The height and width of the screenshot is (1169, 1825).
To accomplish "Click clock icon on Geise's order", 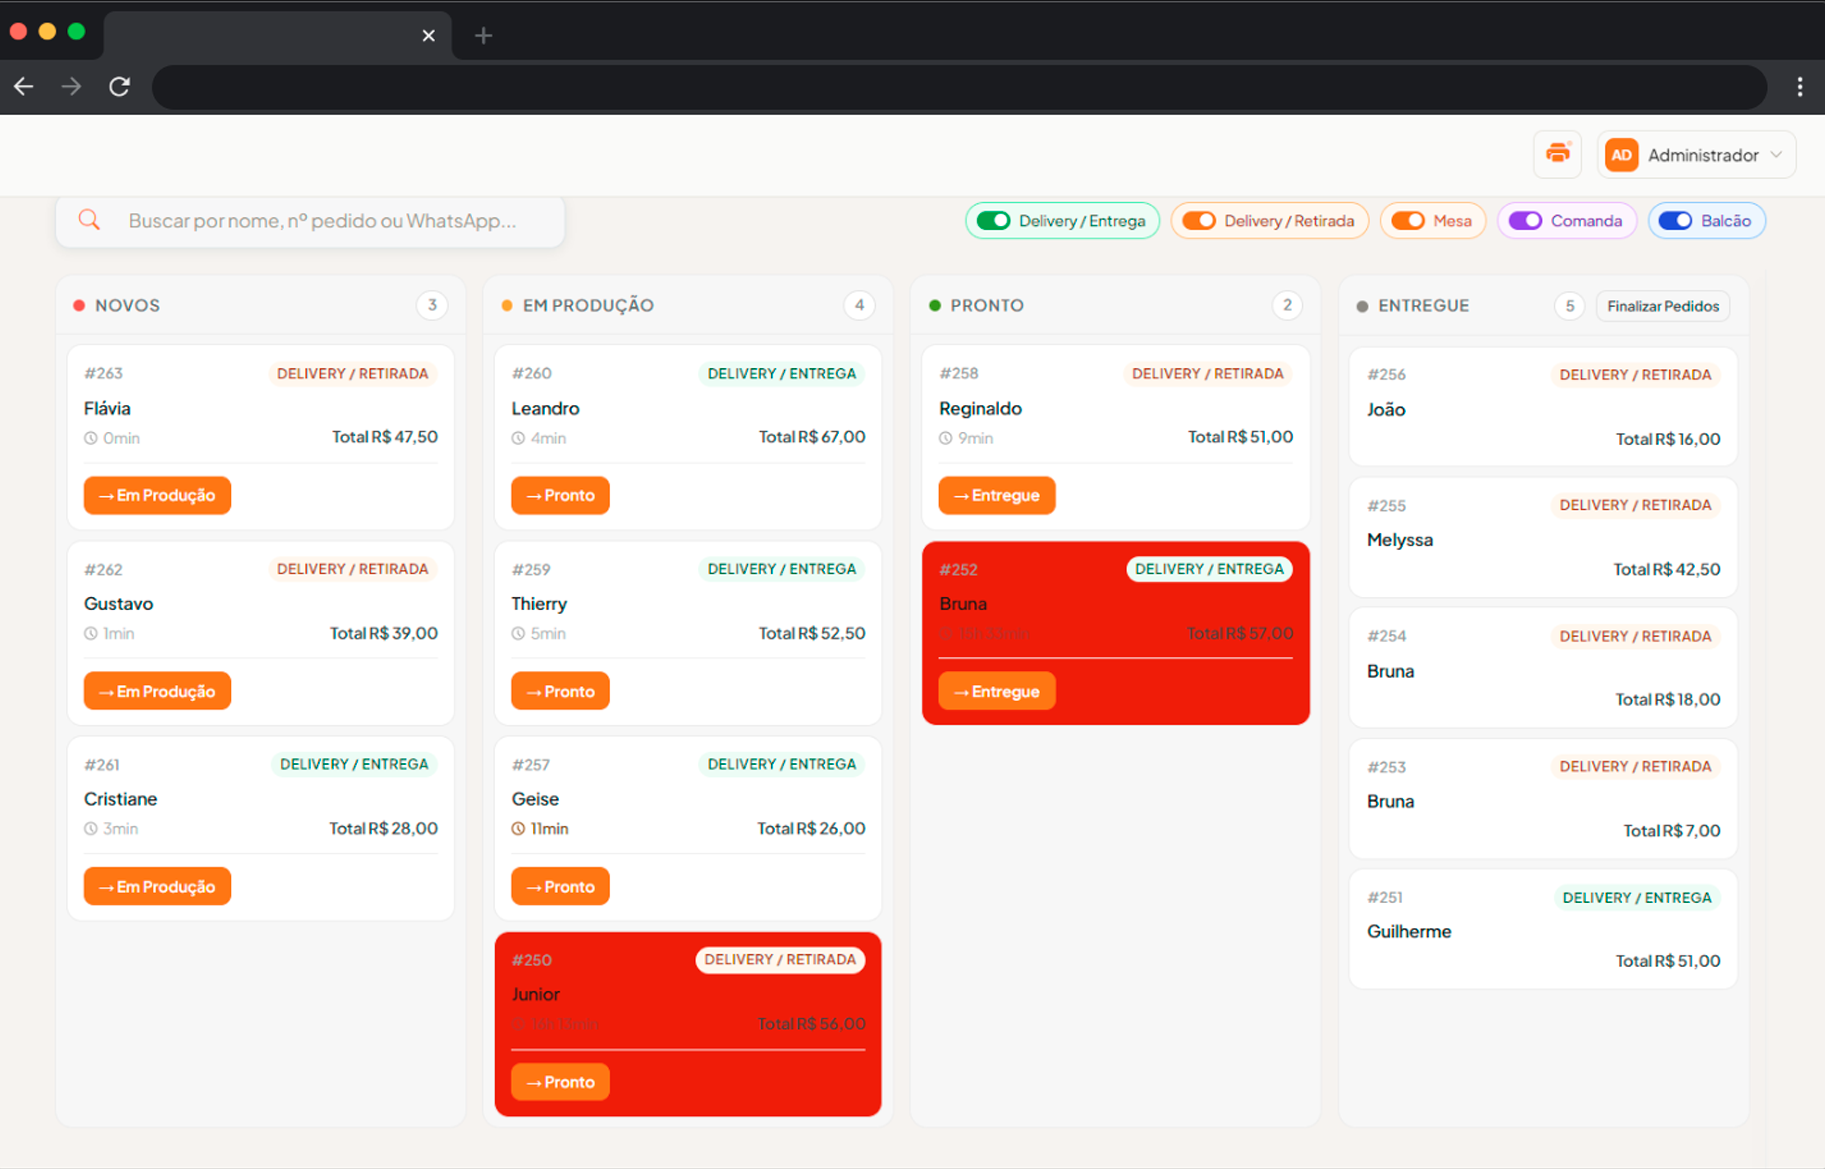I will [x=518, y=829].
